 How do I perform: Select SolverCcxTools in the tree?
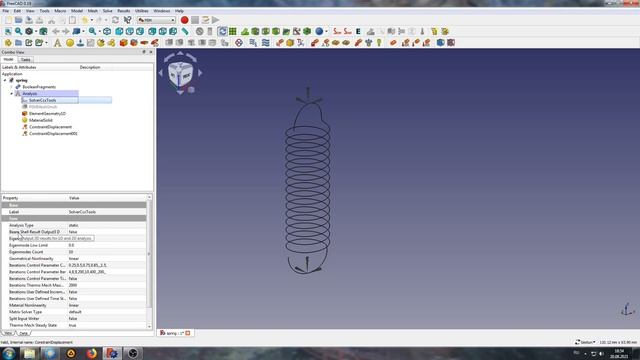pos(42,100)
